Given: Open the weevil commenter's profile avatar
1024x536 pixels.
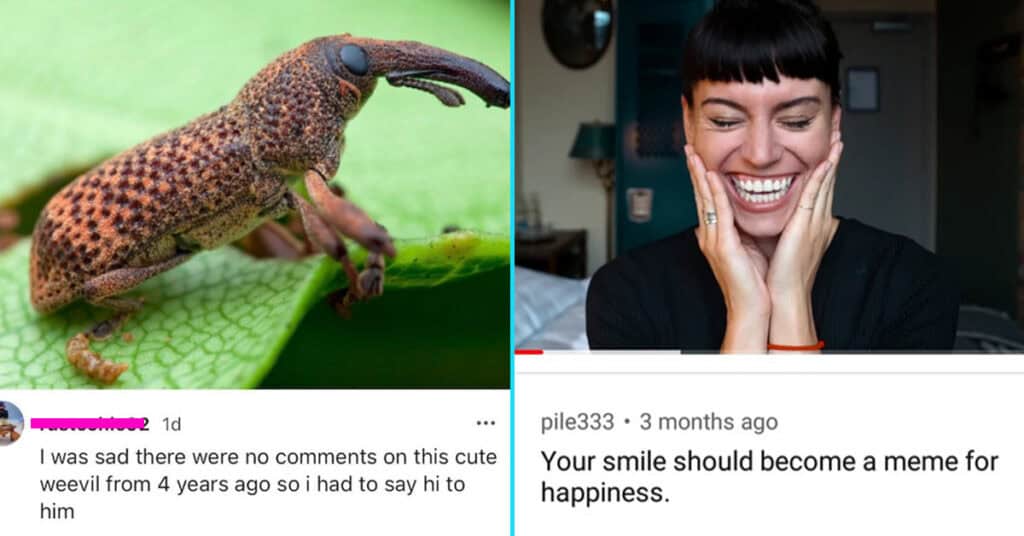Looking at the screenshot, I should tap(11, 423).
